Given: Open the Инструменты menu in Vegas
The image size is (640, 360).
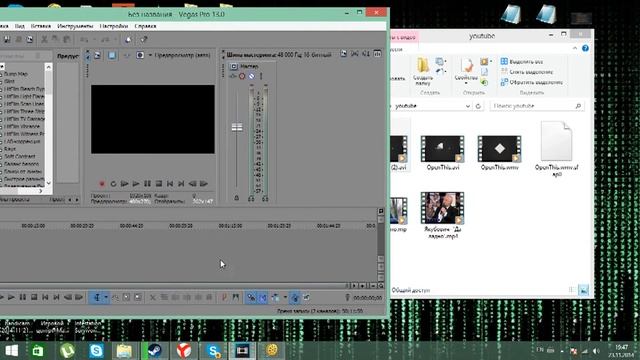Looking at the screenshot, I should (75, 26).
